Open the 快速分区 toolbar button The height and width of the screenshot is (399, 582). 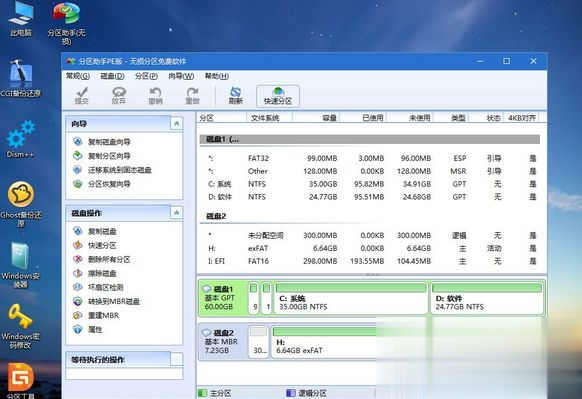278,96
